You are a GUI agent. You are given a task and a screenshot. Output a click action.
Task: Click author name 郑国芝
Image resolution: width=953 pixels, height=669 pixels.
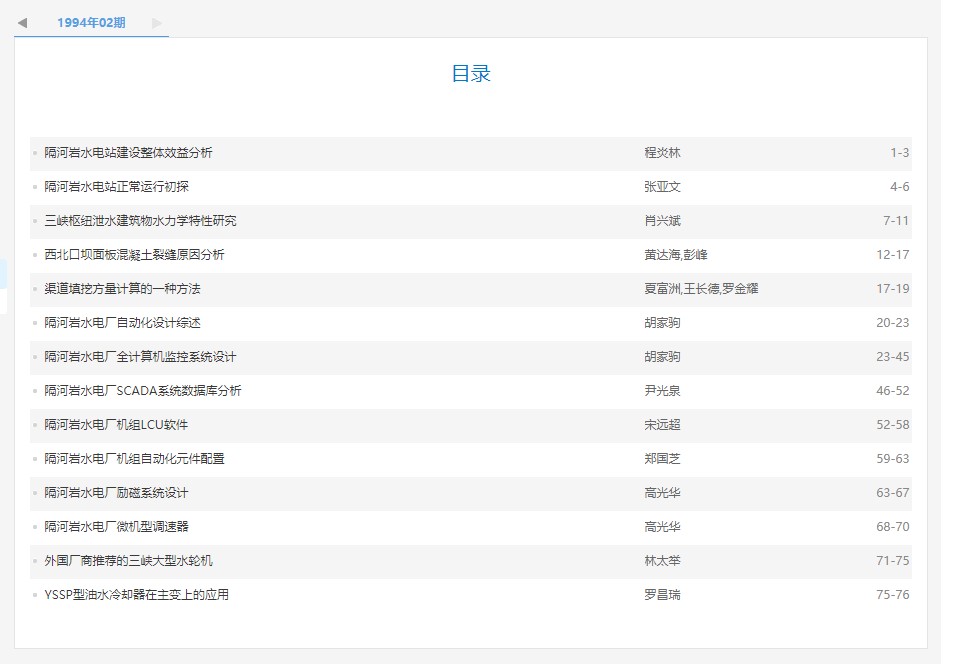pos(662,459)
